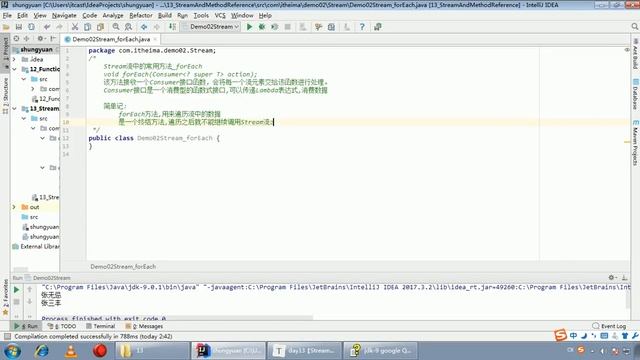The image size is (640, 360).
Task: Click the Open folder toolbar icon
Action: 6,27
